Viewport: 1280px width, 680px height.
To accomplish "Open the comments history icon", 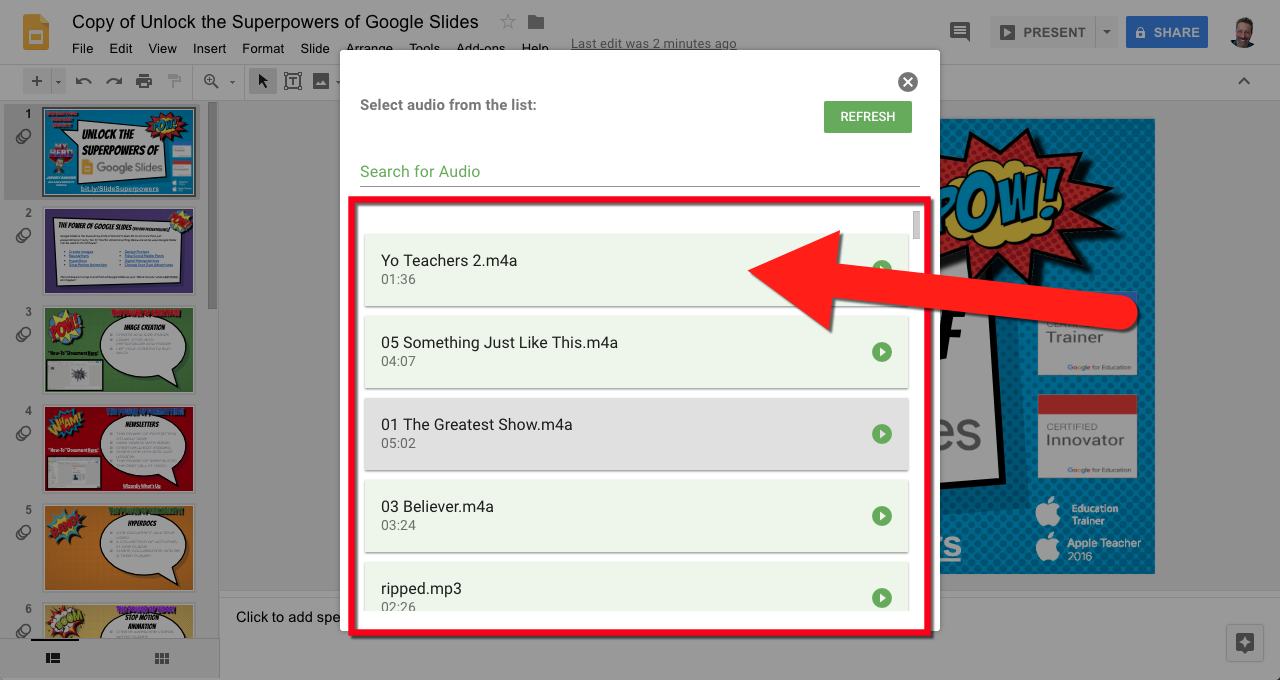I will 960,32.
